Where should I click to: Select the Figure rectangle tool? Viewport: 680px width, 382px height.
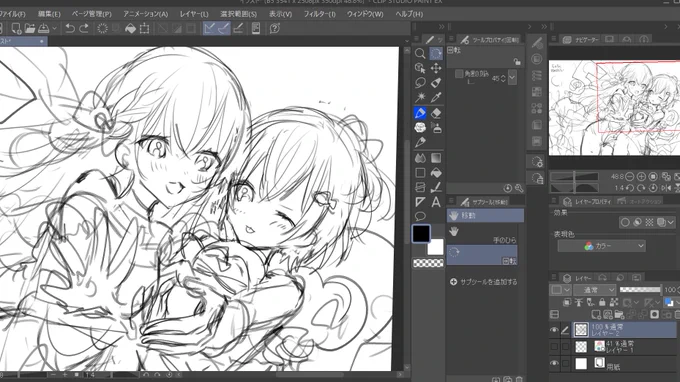(x=420, y=173)
